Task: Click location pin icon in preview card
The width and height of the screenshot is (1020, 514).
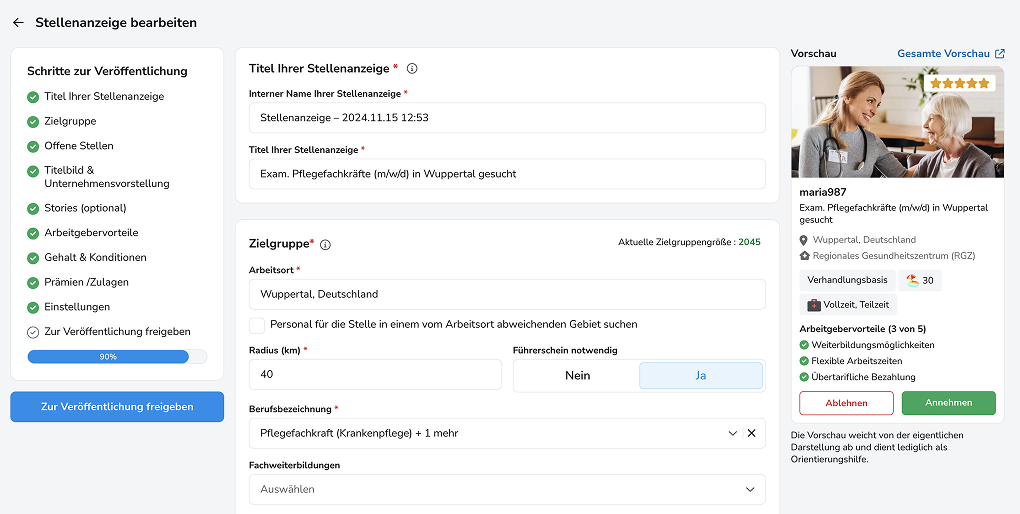Action: pyautogui.click(x=804, y=240)
